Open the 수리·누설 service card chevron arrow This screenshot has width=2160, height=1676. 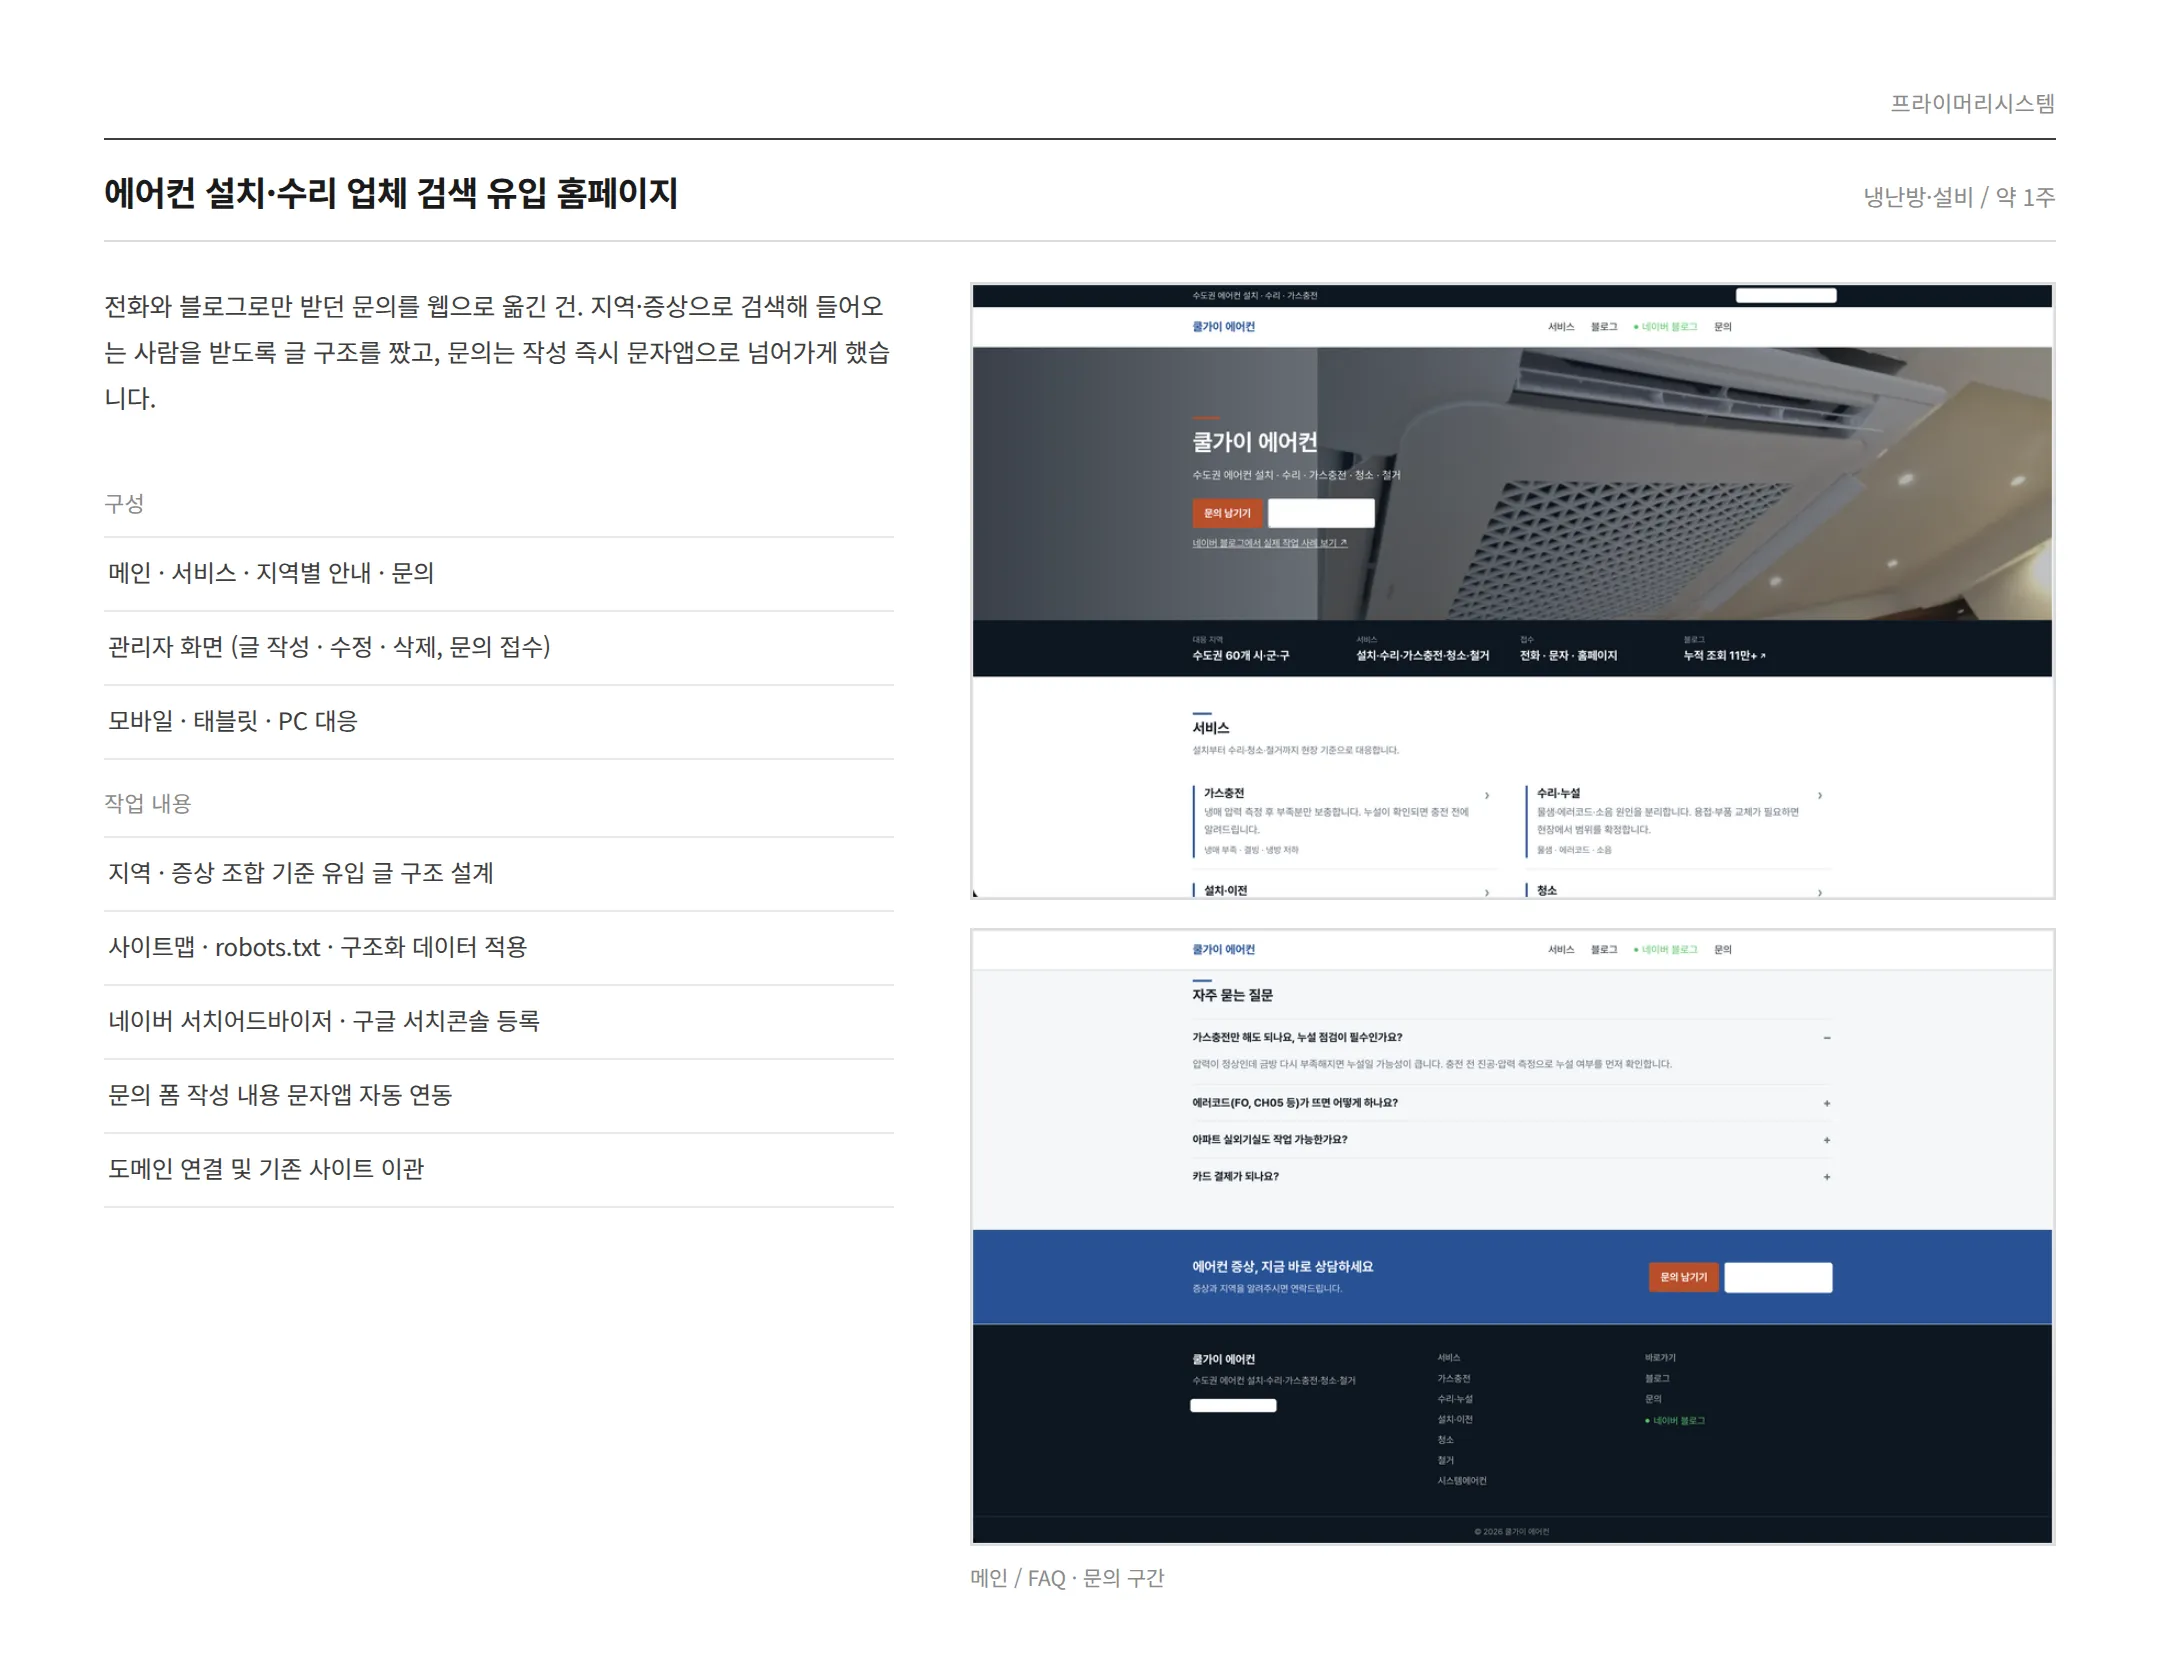click(1819, 796)
